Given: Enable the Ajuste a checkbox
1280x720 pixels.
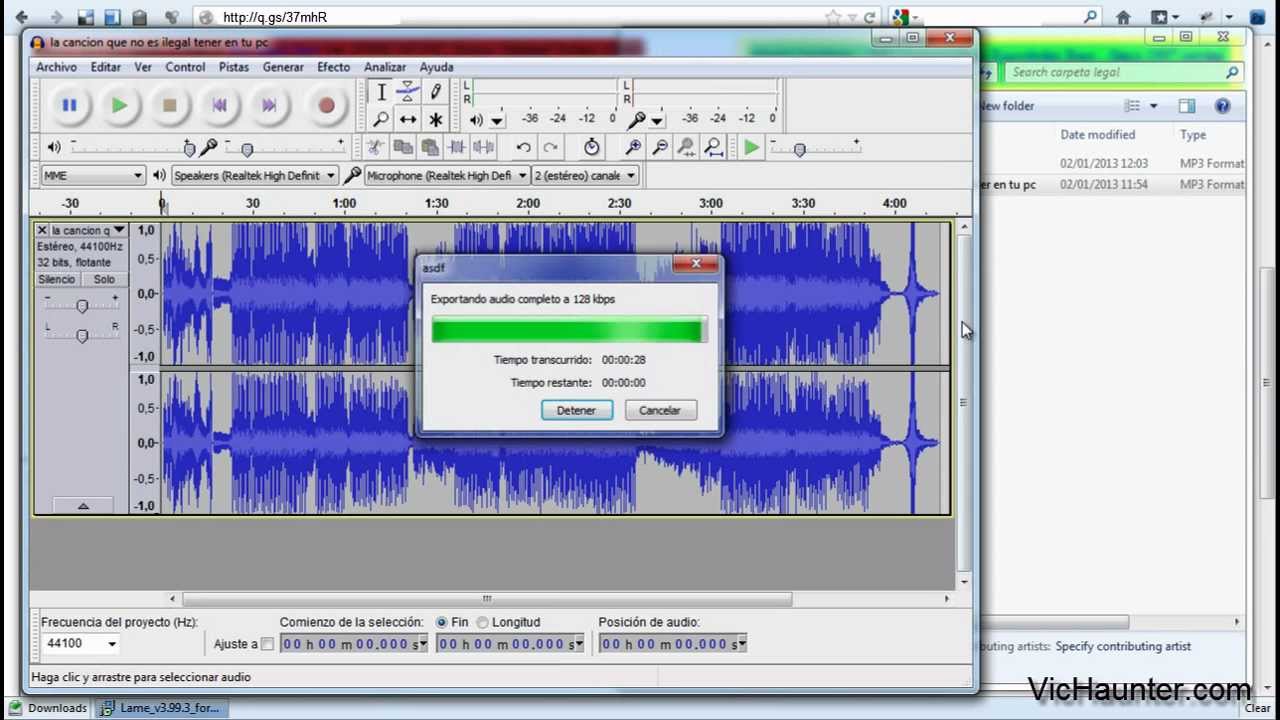Looking at the screenshot, I should 267,644.
